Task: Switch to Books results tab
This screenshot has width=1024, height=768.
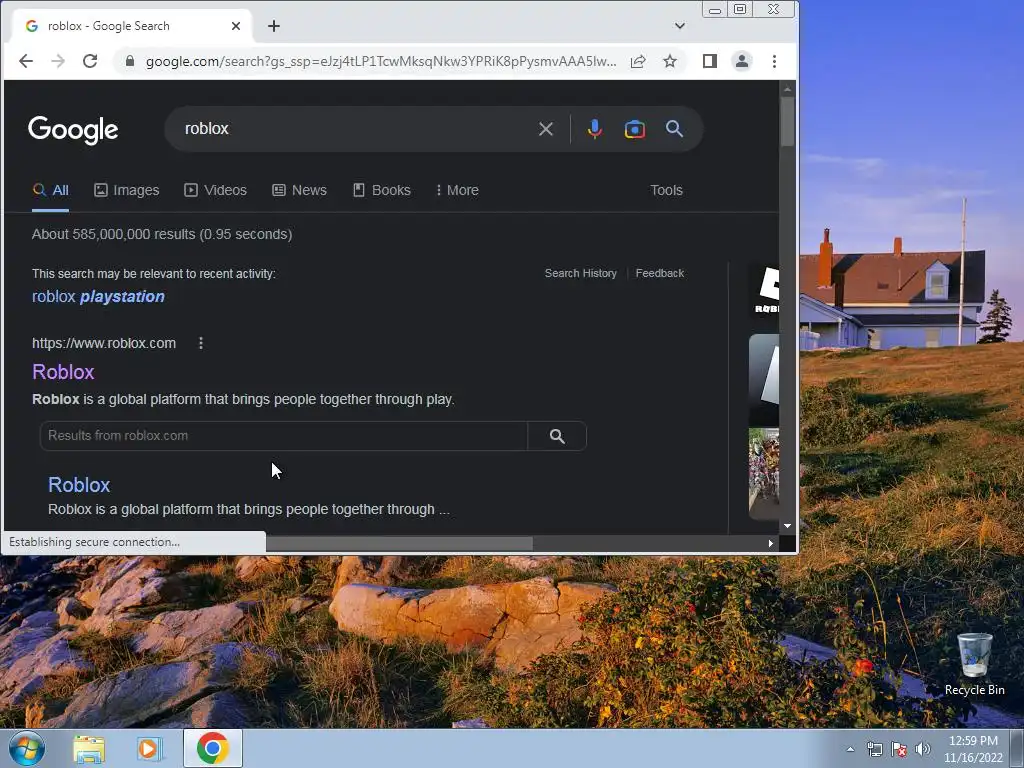Action: point(382,190)
